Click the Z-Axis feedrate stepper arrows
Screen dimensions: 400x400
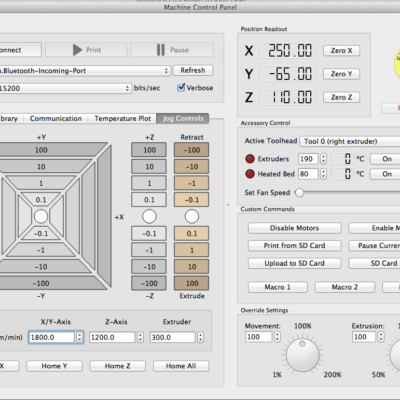click(x=140, y=337)
